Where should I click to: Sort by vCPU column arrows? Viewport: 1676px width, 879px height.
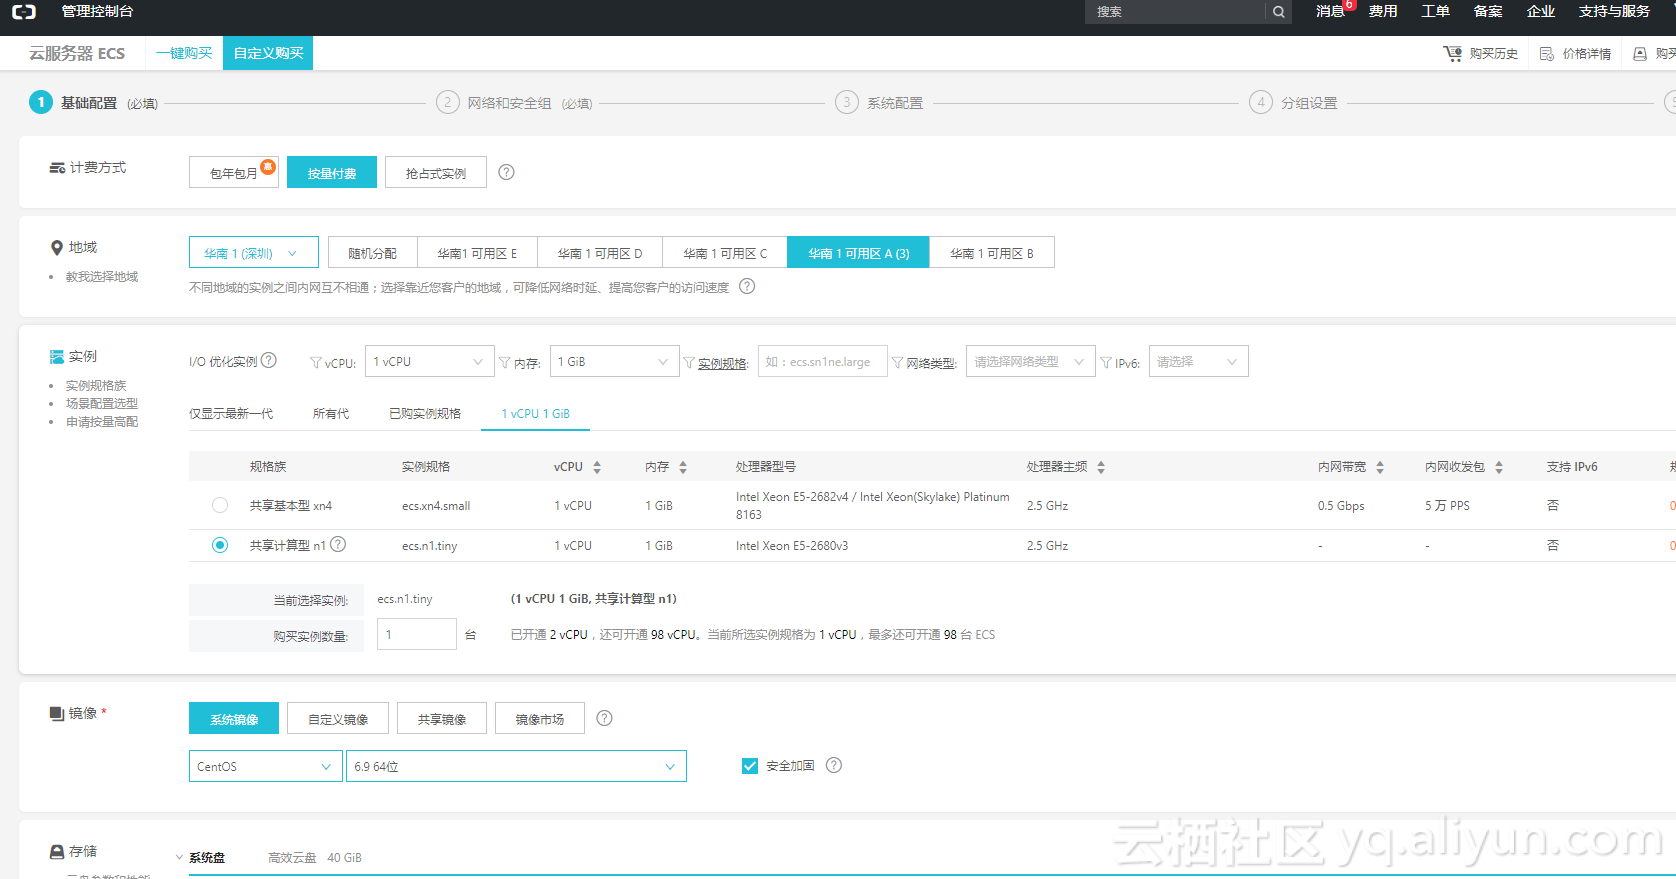(x=597, y=467)
